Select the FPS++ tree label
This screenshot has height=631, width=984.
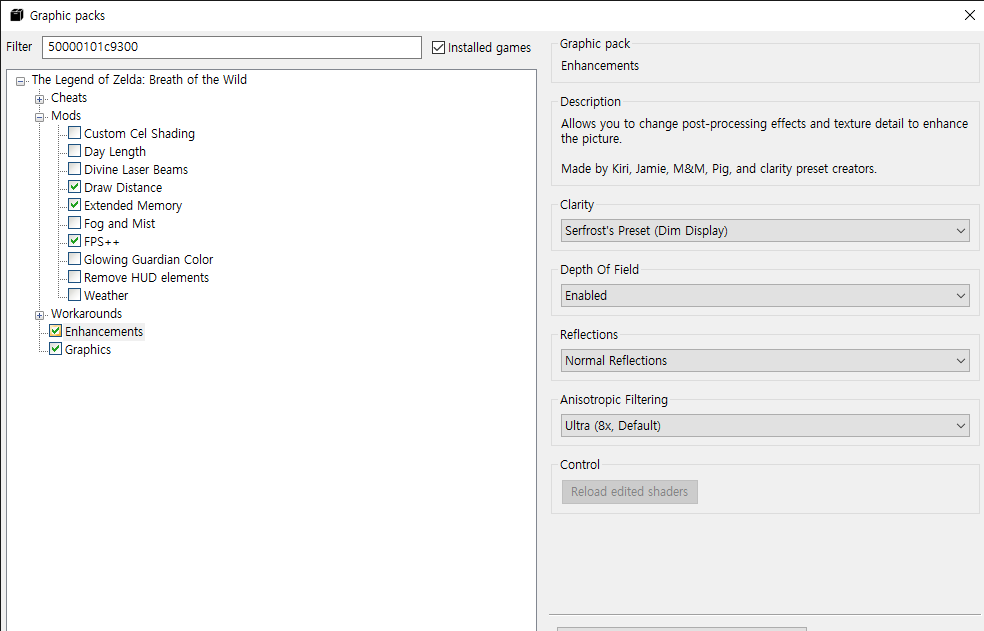pos(102,242)
